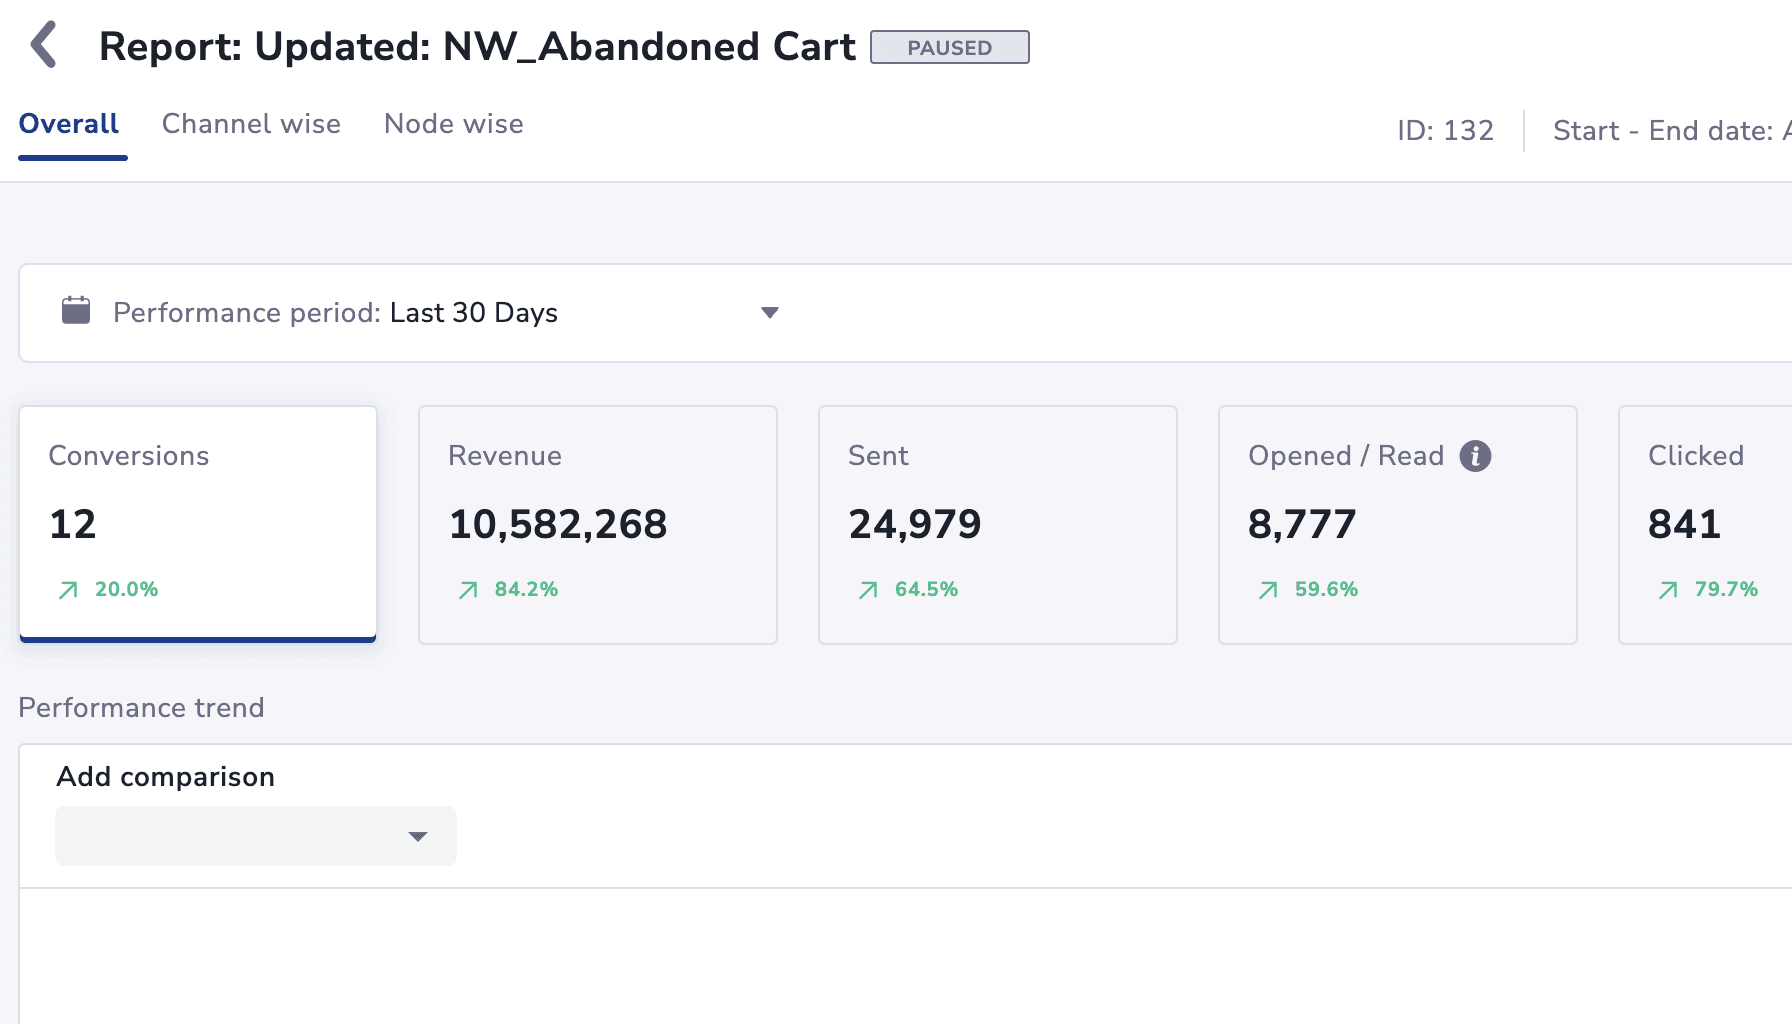
Task: Click the 79.7% clicked change
Action: pyautogui.click(x=1727, y=589)
